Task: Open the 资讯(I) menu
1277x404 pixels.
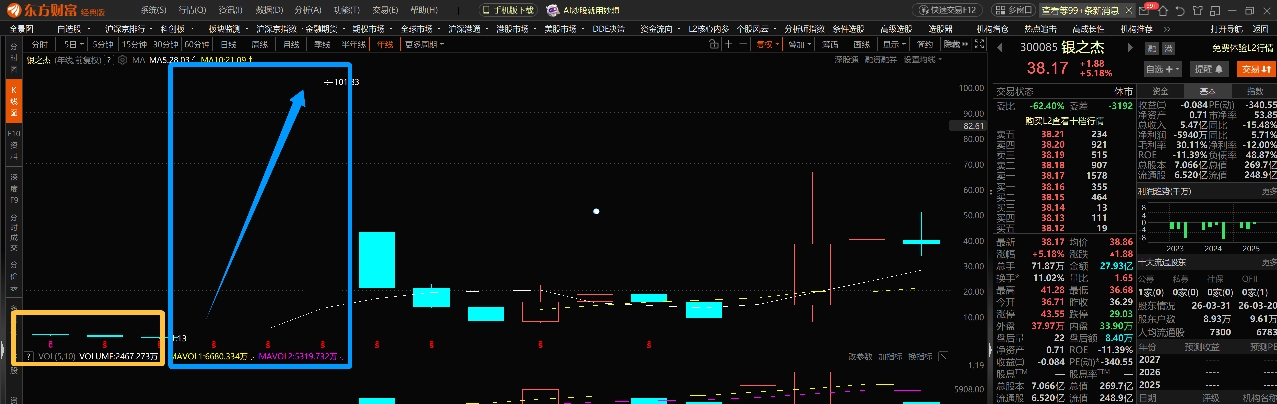Action: tap(230, 9)
